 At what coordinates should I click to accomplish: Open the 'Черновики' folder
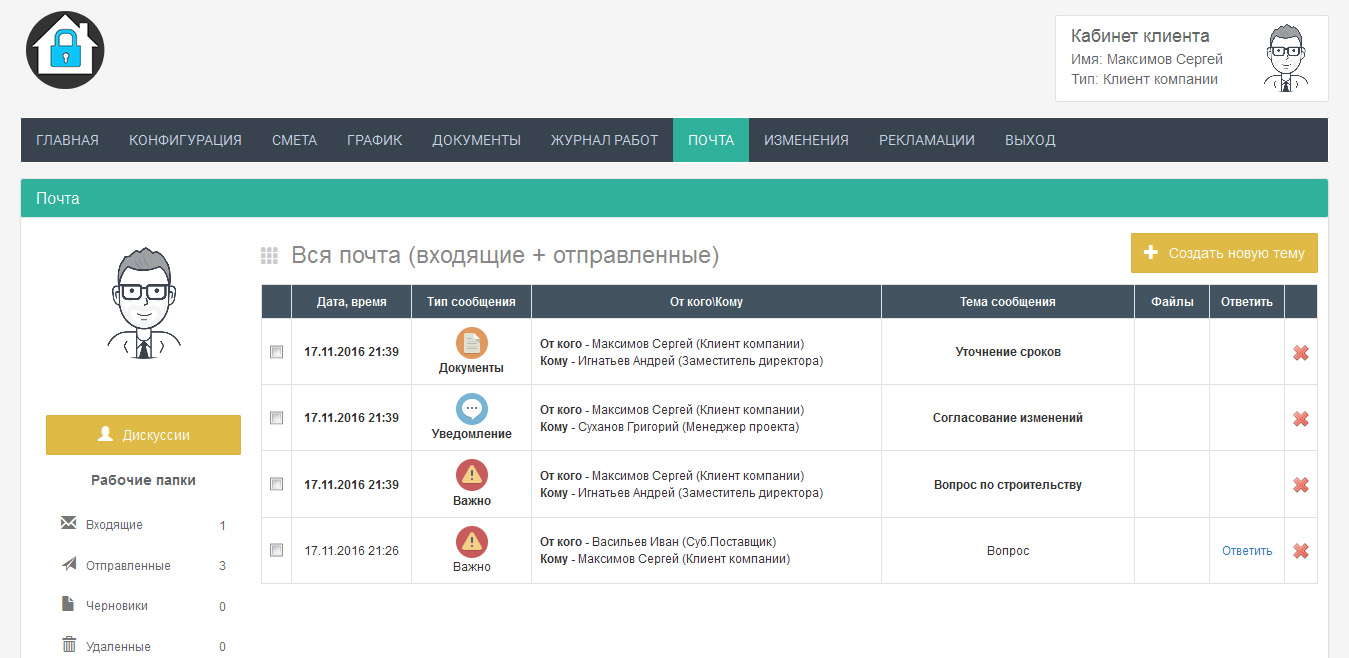pos(119,606)
